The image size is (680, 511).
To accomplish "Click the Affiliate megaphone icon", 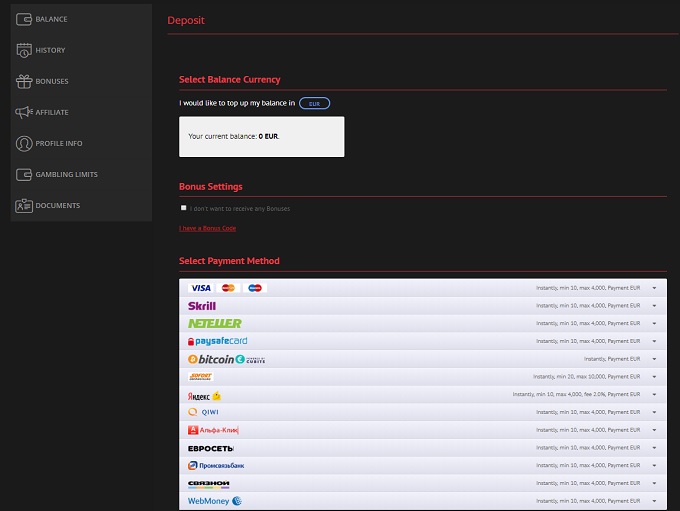I will pos(24,112).
